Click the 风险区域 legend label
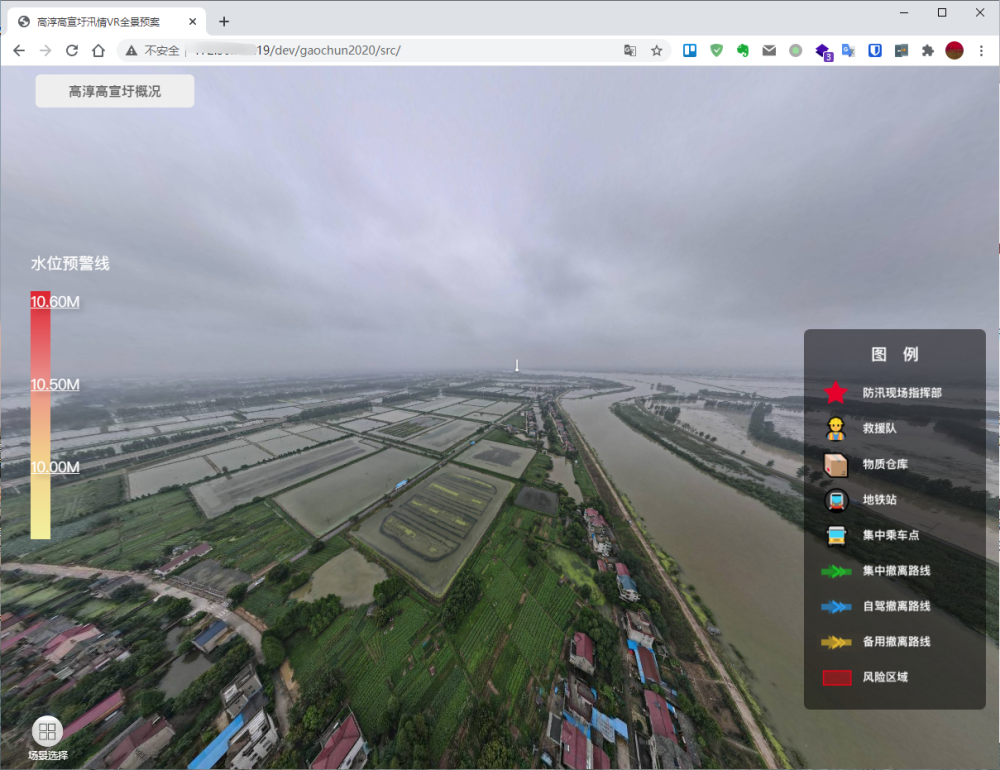This screenshot has height=770, width=1000. click(x=885, y=677)
